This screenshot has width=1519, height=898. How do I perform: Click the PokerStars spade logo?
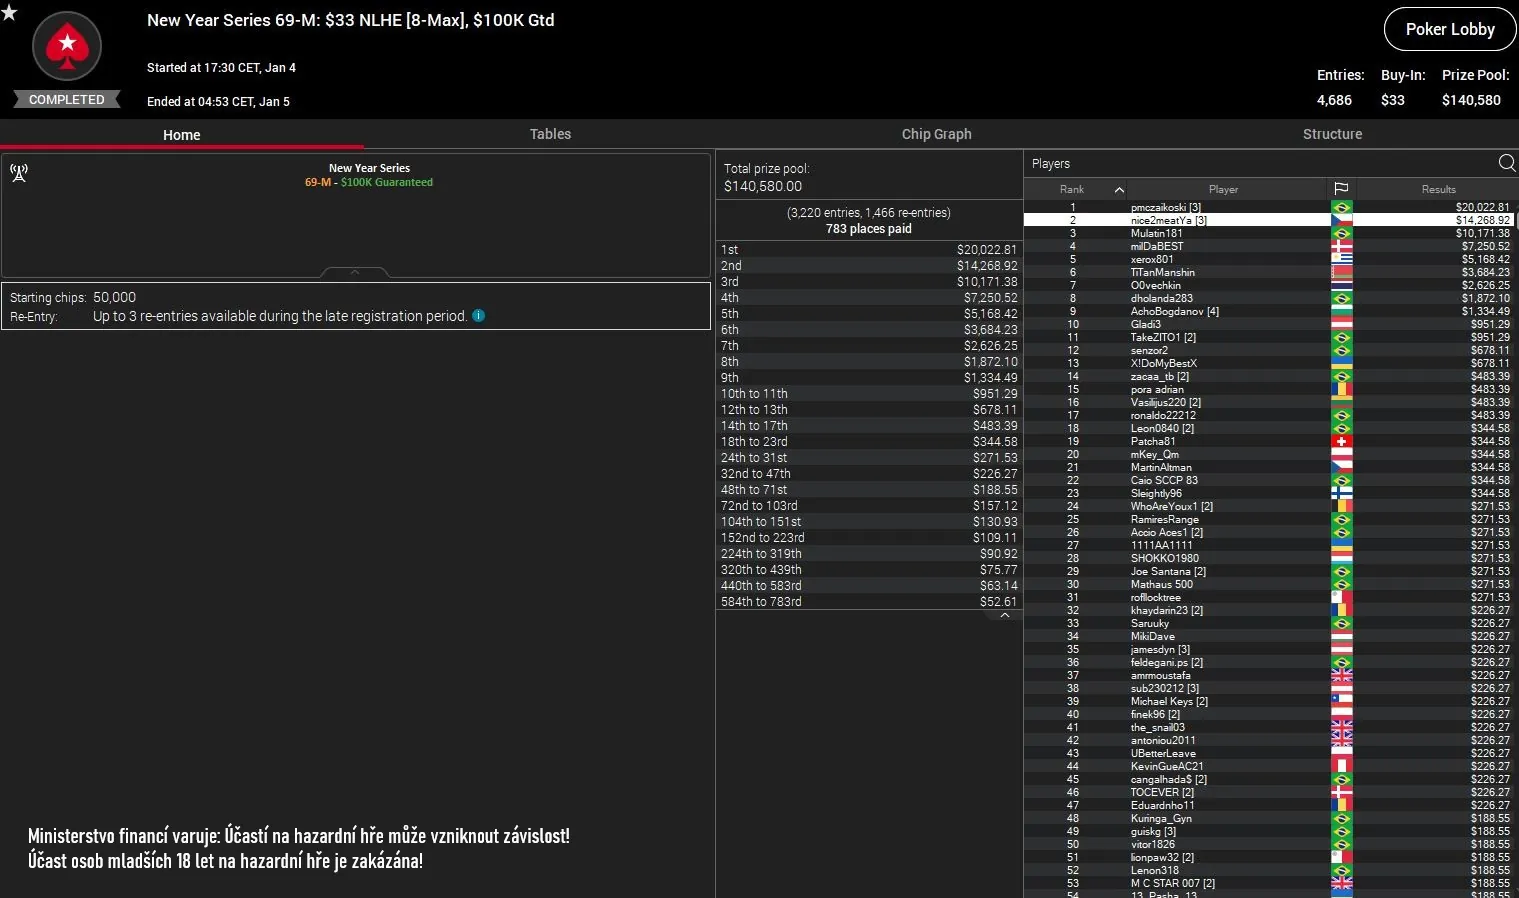66,46
